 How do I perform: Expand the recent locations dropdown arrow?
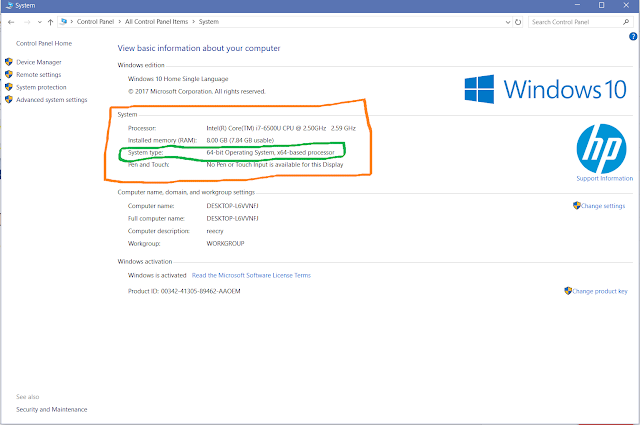pos(40,22)
